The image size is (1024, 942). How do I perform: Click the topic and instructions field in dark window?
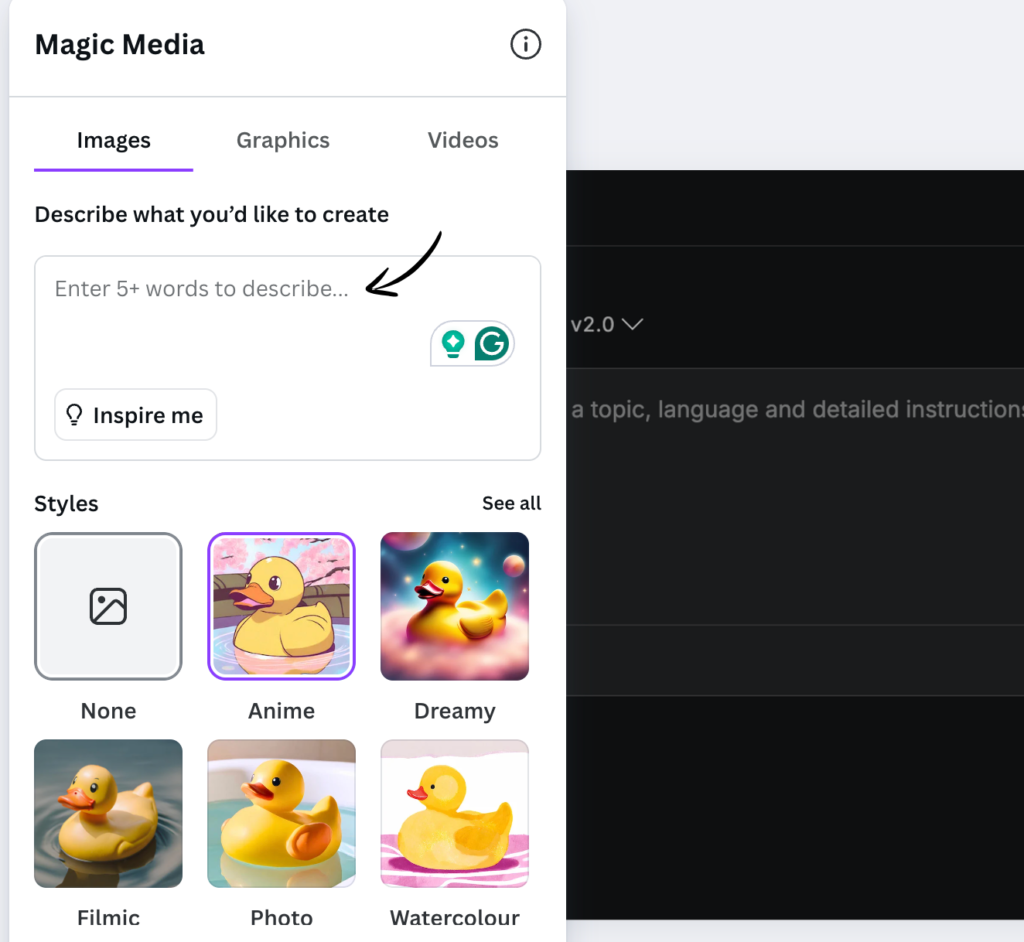[795, 496]
